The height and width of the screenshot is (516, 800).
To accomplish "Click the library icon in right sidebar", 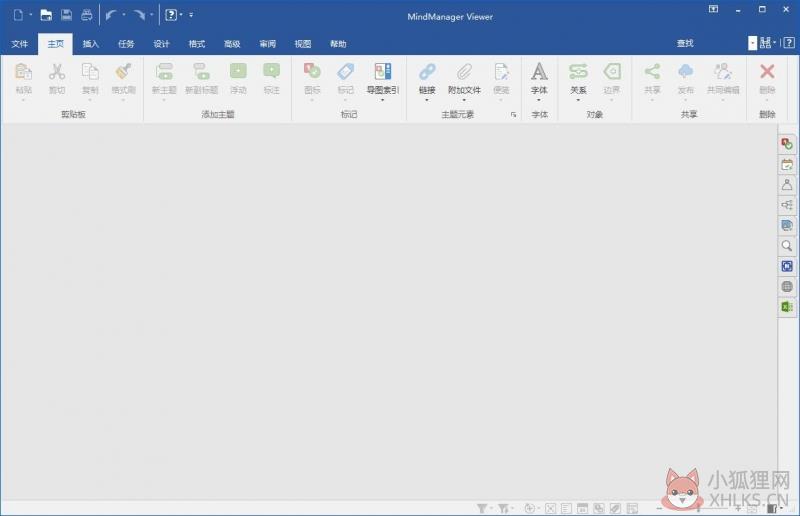I will point(787,226).
